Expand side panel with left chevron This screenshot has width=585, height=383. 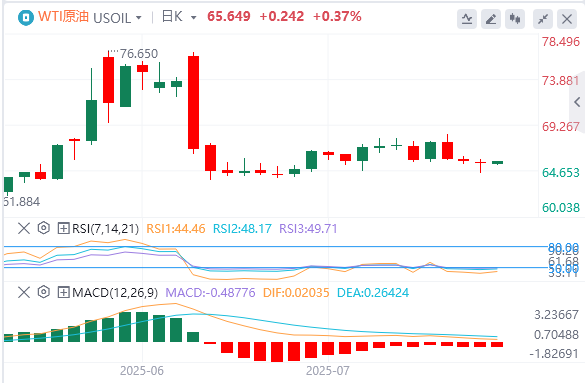tap(577, 102)
